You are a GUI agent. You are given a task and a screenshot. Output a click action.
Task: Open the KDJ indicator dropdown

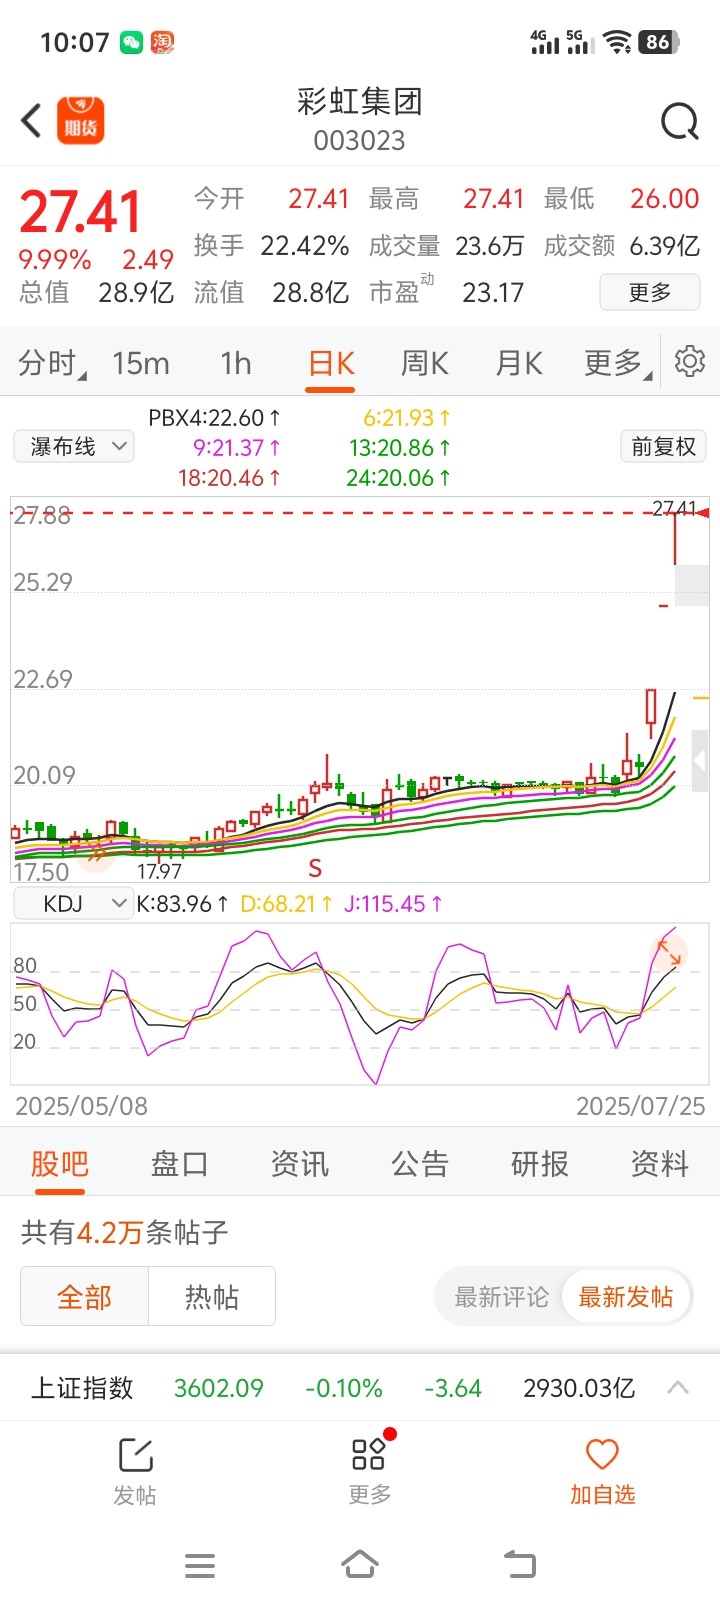[x=73, y=904]
